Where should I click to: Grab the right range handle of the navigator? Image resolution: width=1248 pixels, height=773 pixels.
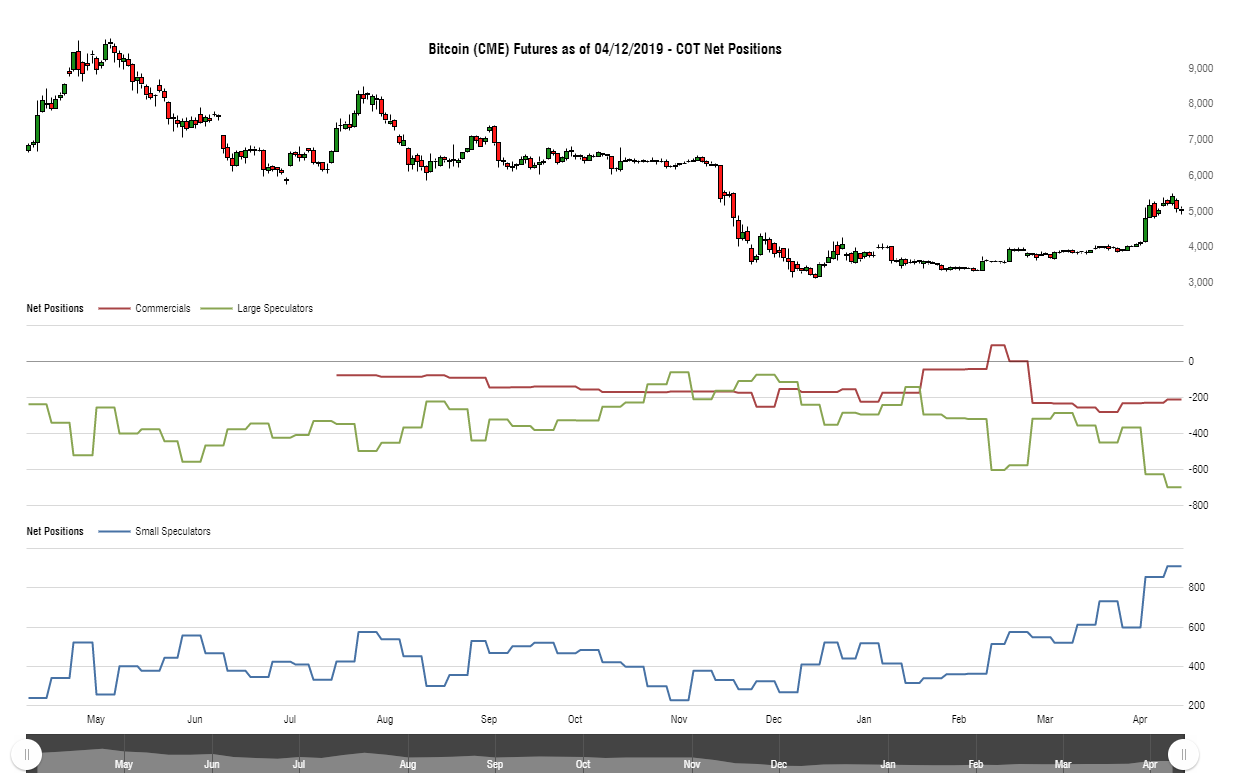click(1183, 754)
